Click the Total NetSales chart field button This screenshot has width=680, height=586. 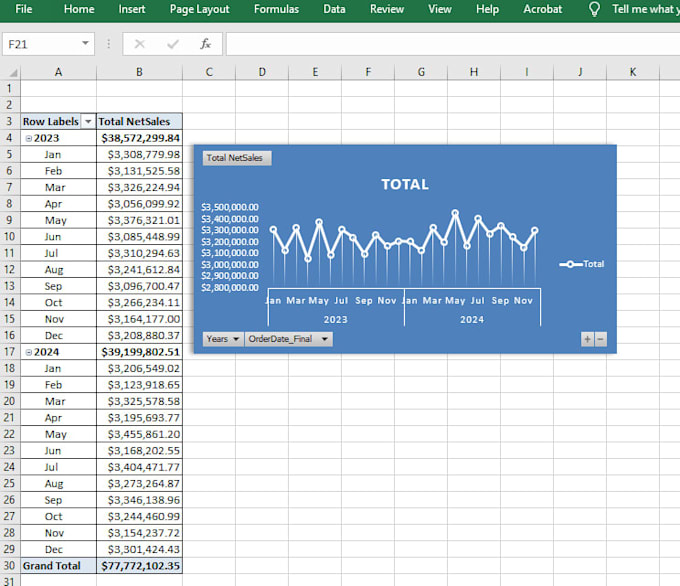pos(237,158)
